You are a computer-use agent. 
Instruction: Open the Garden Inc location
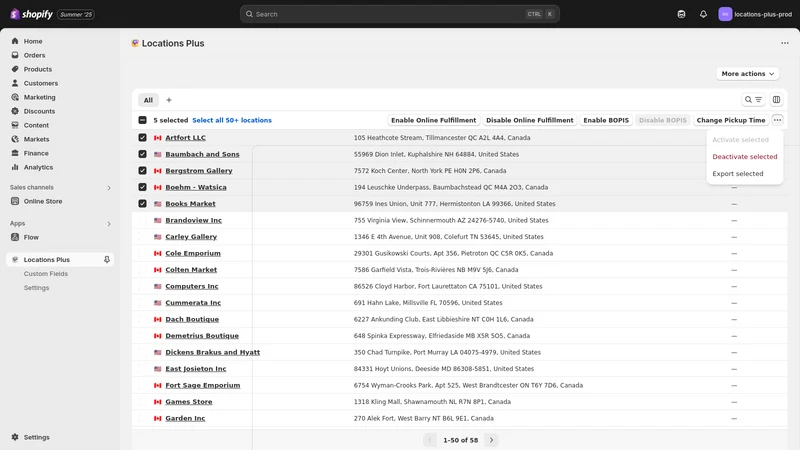tap(185, 418)
